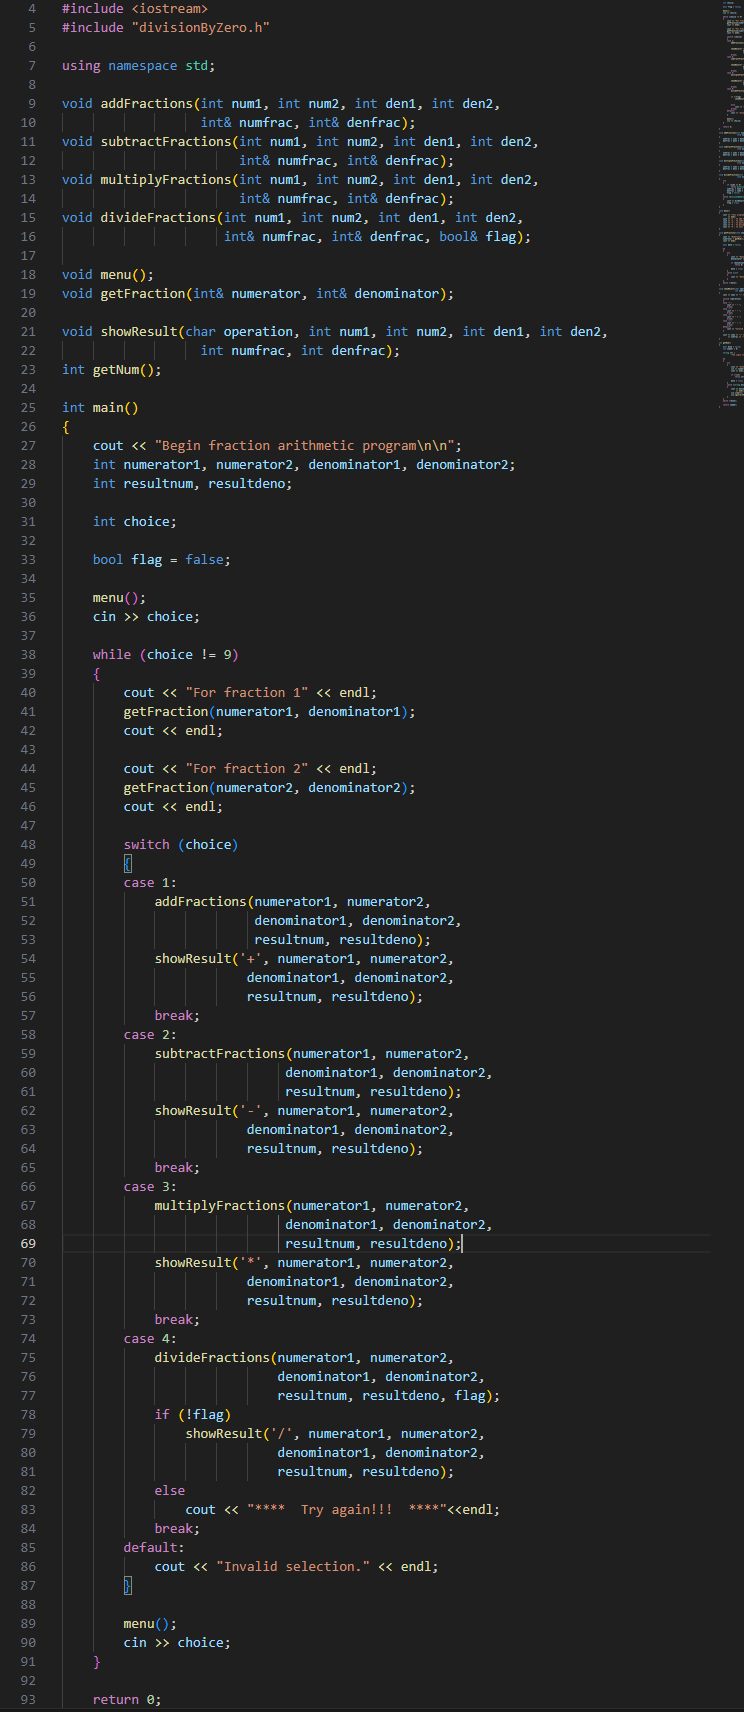
Task: Click the "void menu();" declaration
Action: pyautogui.click(x=108, y=274)
